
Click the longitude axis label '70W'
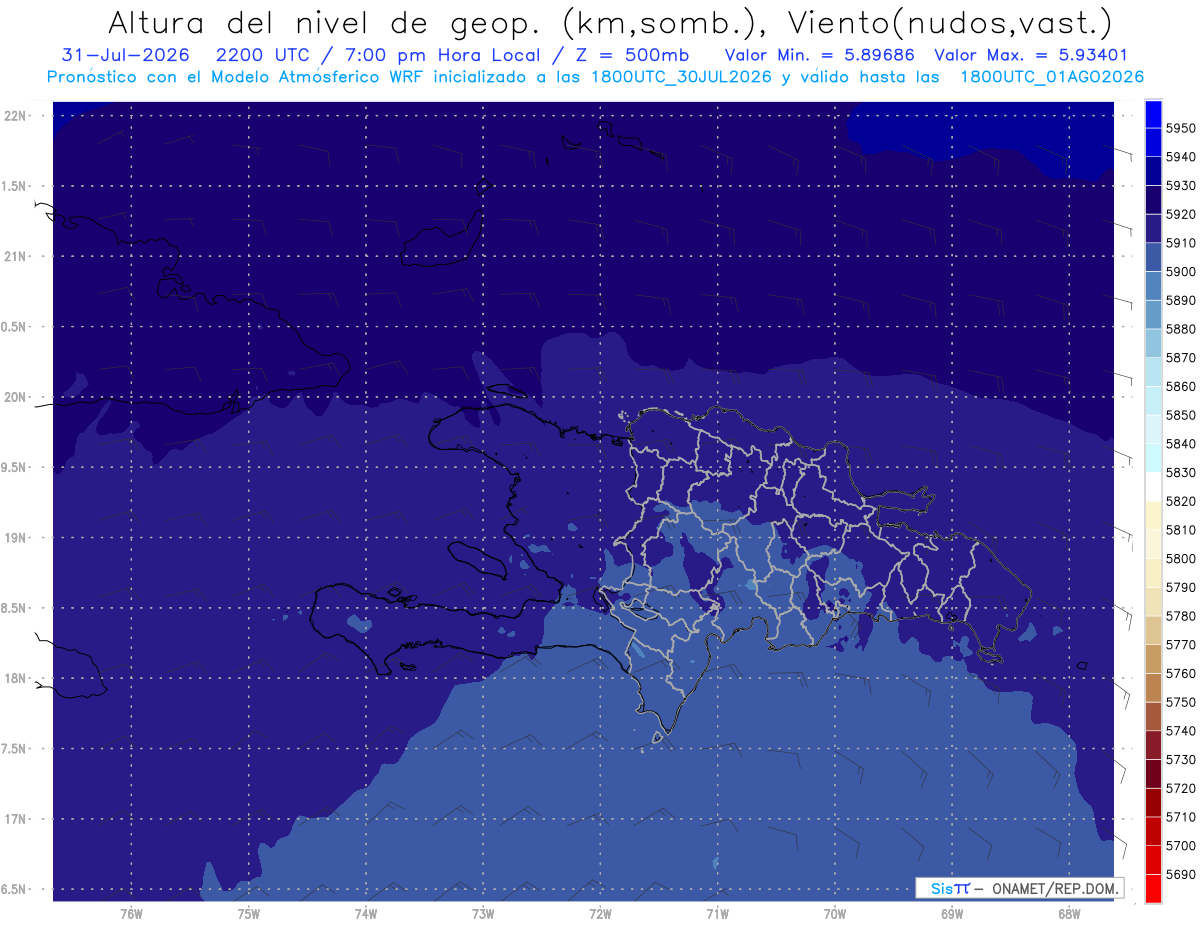coord(835,915)
